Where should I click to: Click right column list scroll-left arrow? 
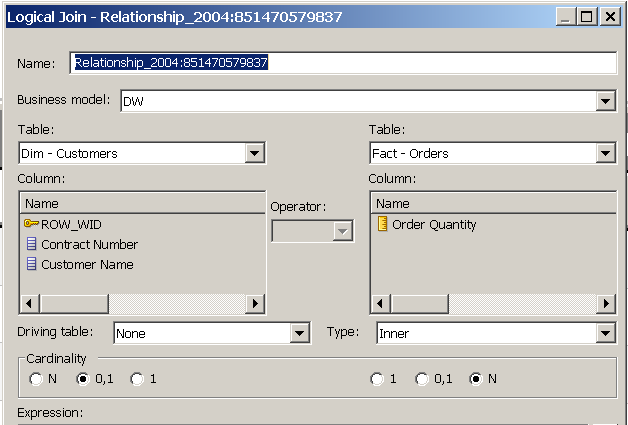tap(381, 304)
